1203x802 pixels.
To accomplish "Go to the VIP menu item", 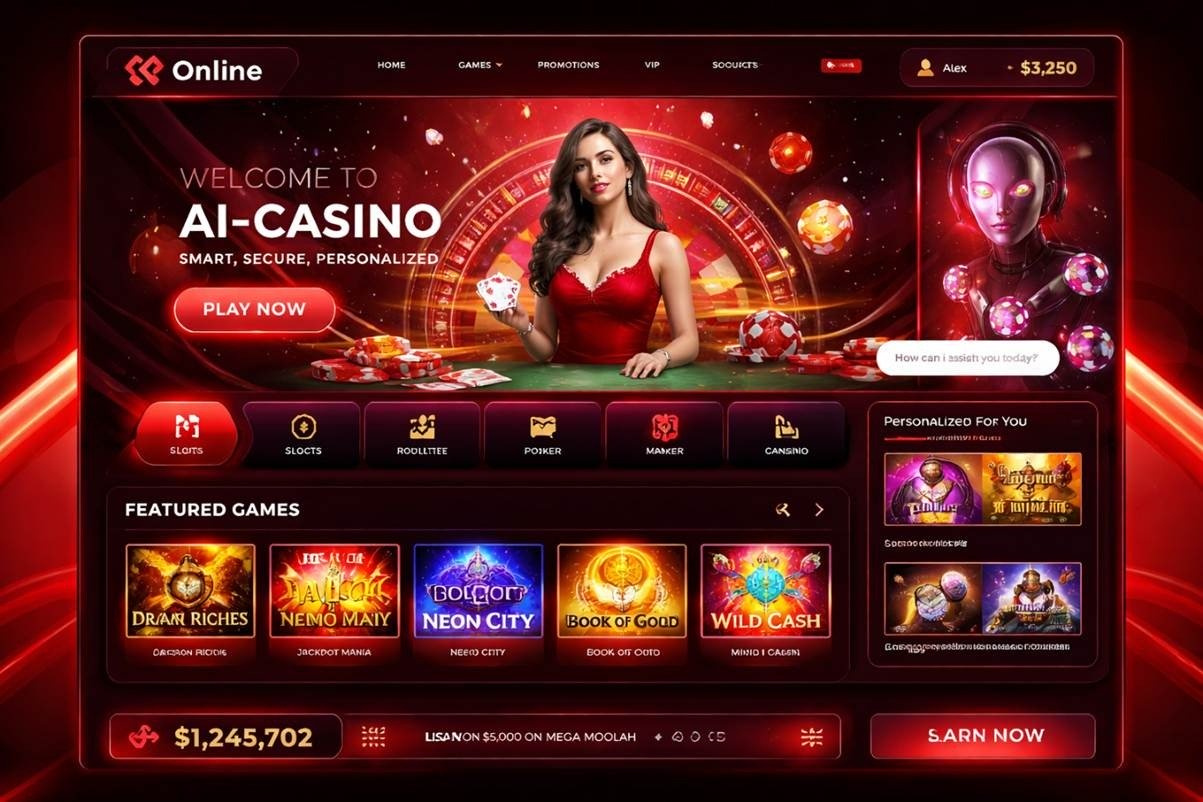I will tap(652, 65).
